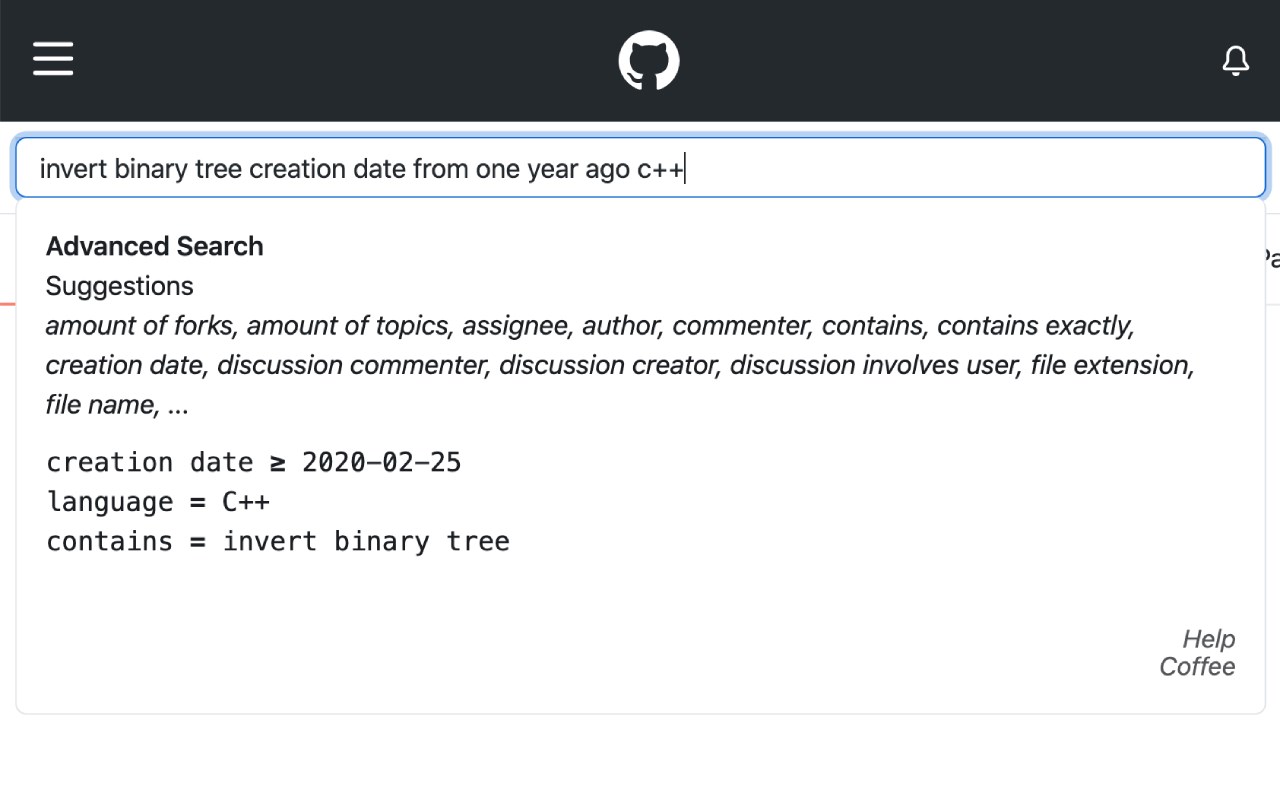This screenshot has width=1280, height=800.
Task: Select the 'language = C++' parsed filter
Action: point(158,502)
